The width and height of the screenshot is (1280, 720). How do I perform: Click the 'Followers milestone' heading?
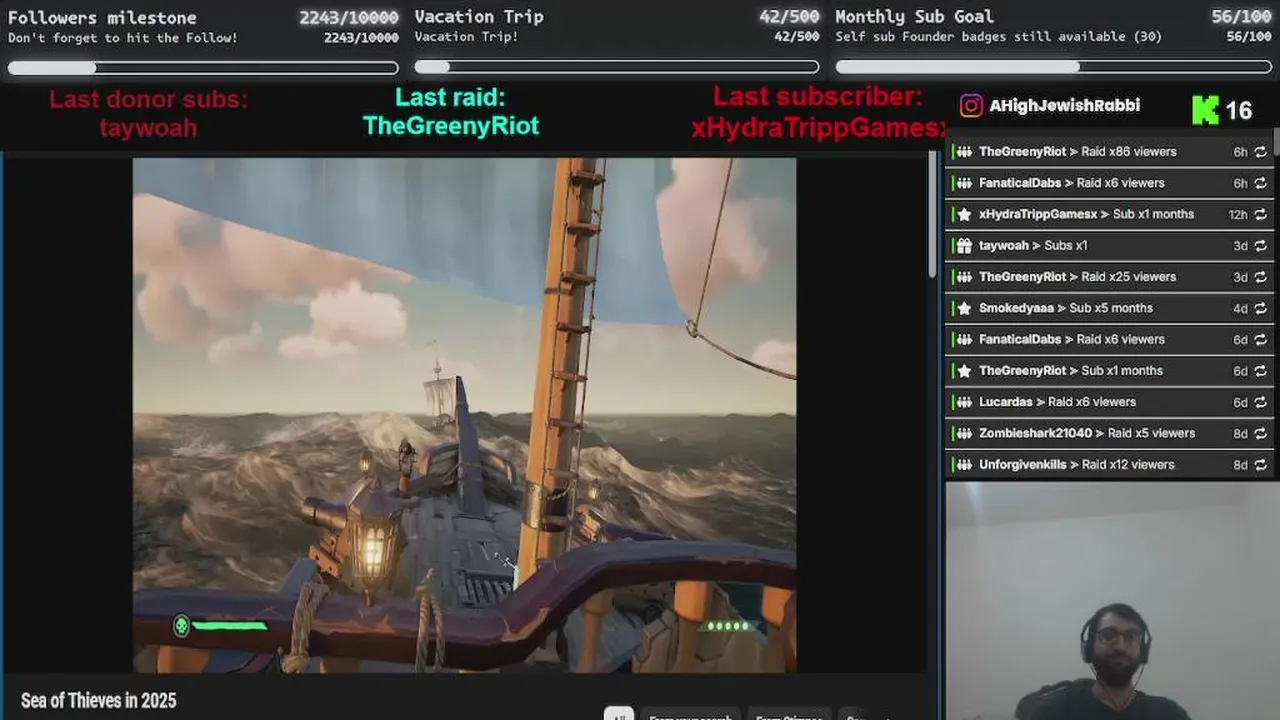(102, 17)
